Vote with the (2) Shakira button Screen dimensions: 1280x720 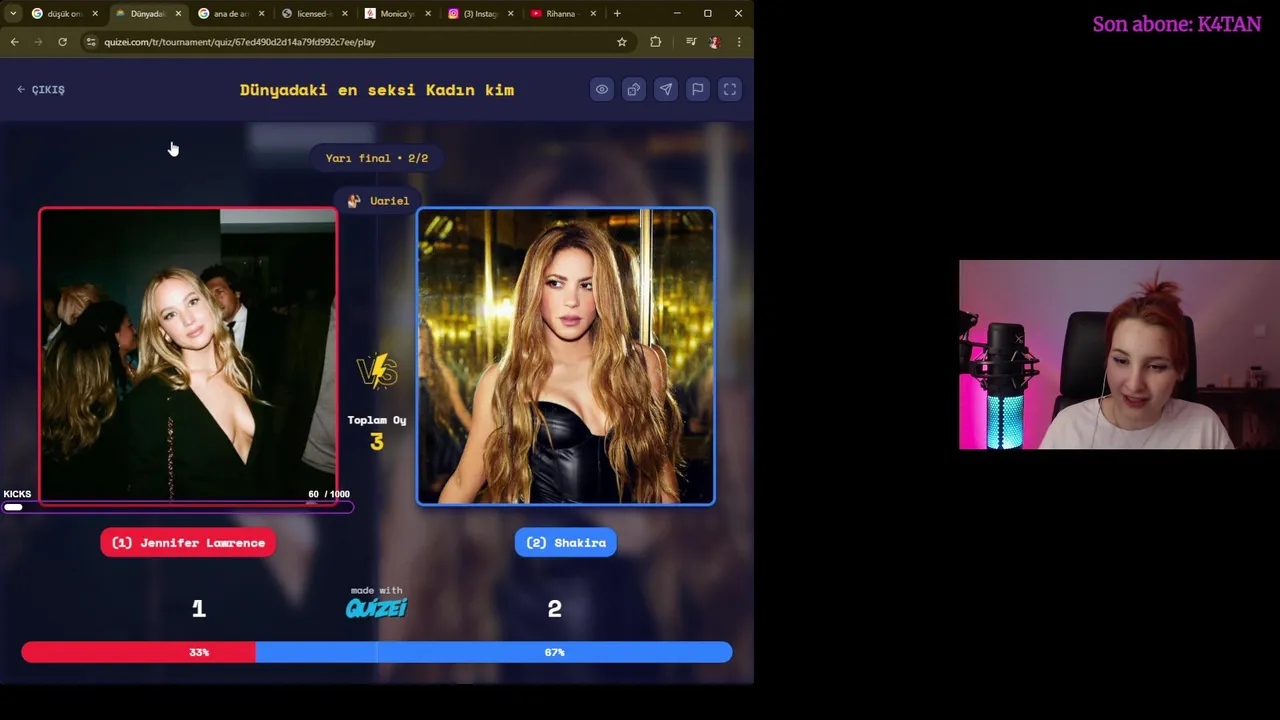tap(566, 543)
